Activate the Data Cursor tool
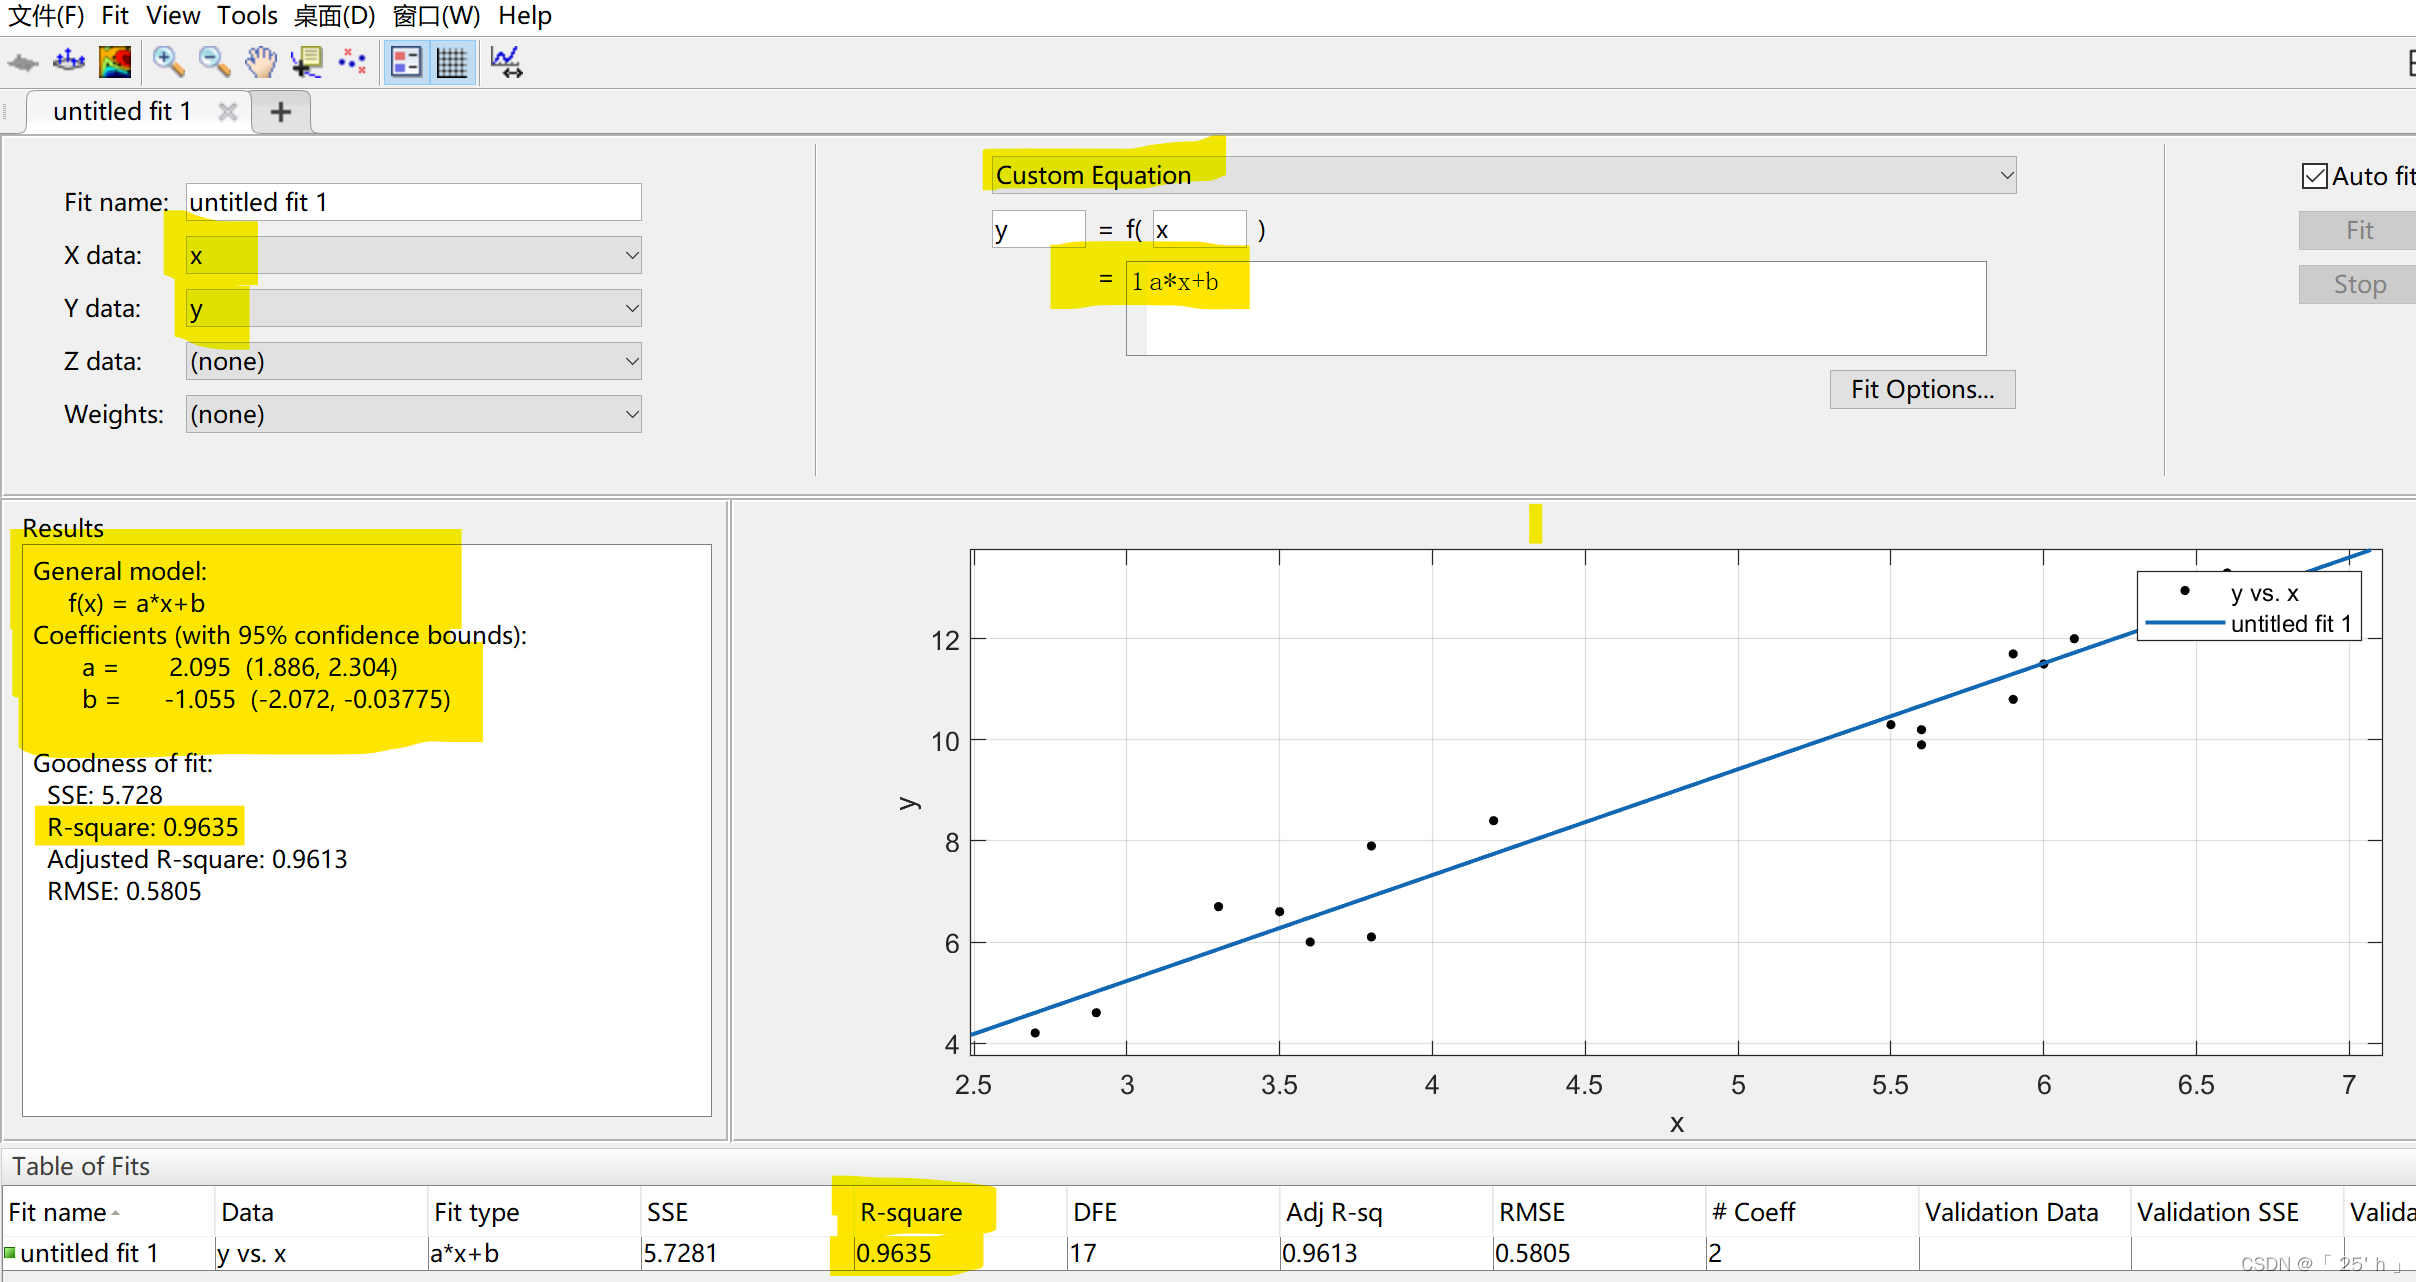2416x1282 pixels. click(306, 62)
